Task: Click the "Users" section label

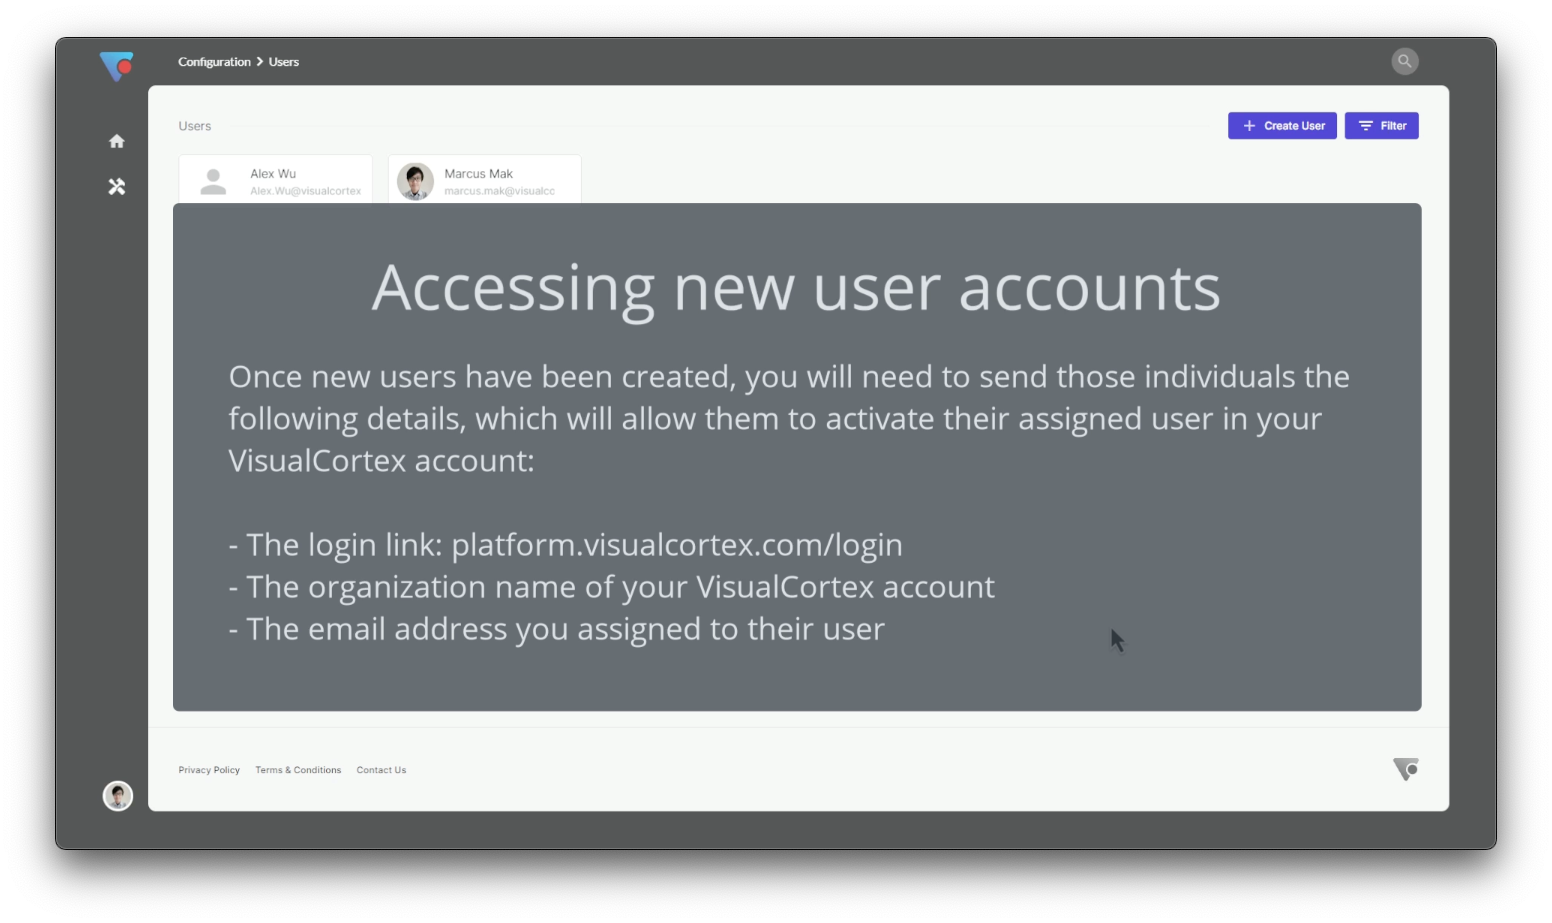Action: coord(195,126)
